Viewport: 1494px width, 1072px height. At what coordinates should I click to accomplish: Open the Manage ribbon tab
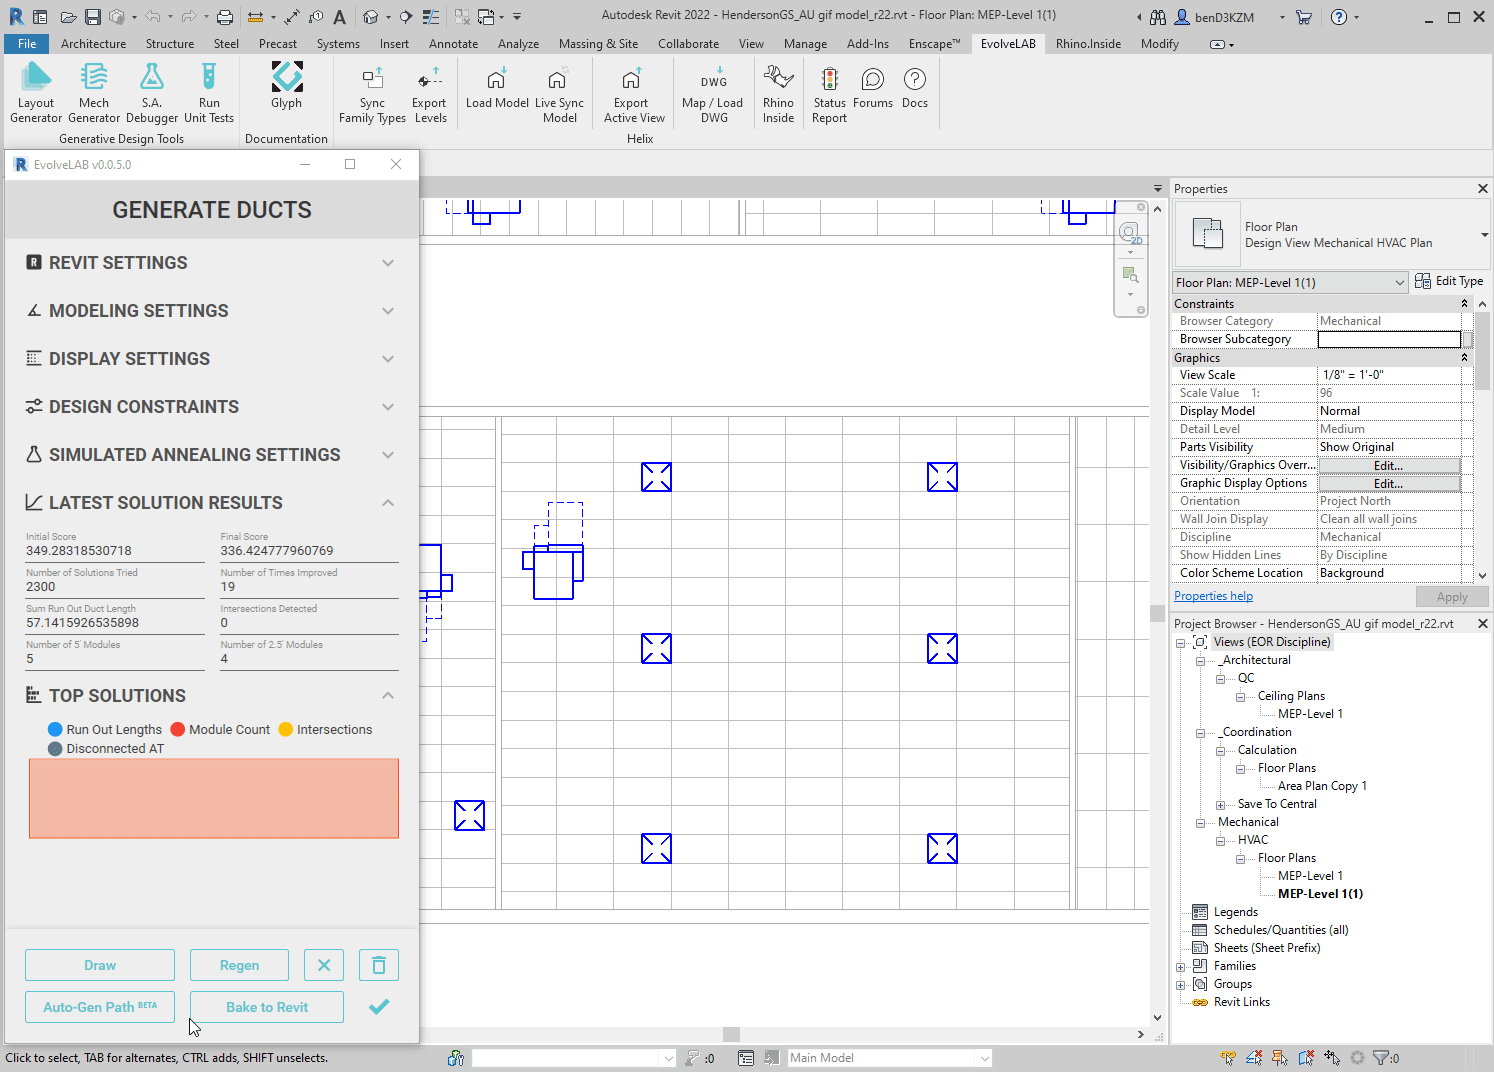click(805, 44)
